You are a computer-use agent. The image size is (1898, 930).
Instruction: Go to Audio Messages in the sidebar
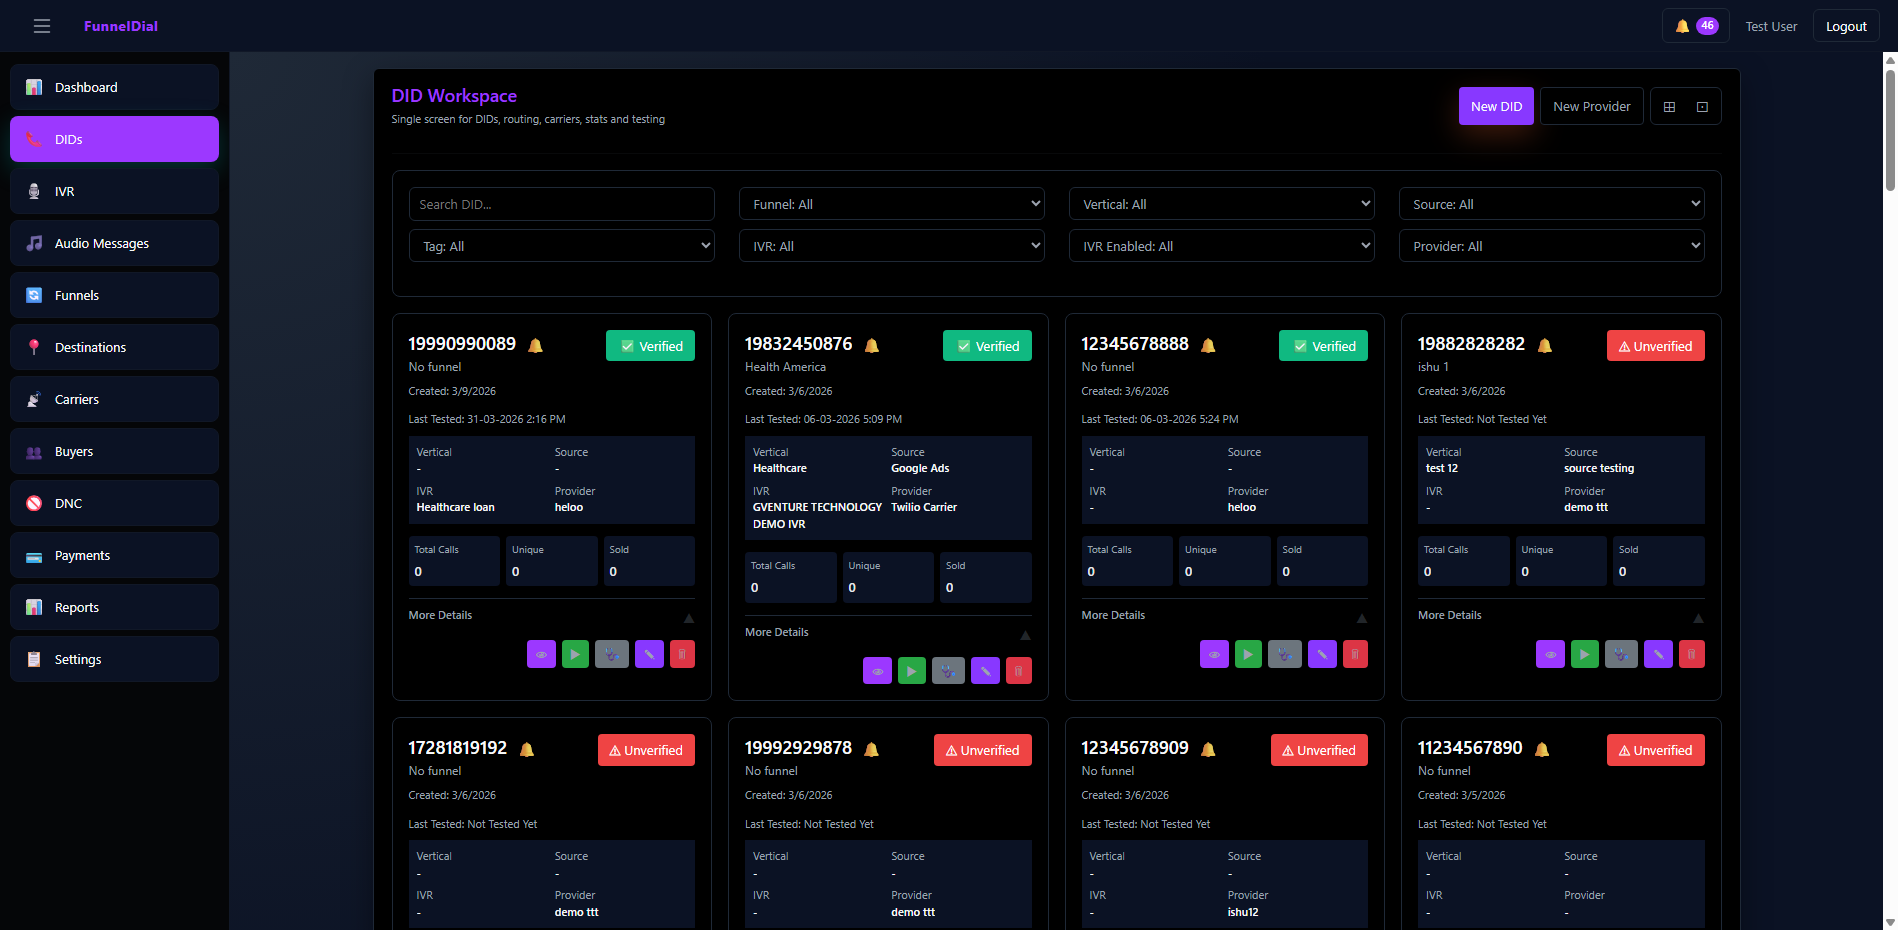[114, 243]
